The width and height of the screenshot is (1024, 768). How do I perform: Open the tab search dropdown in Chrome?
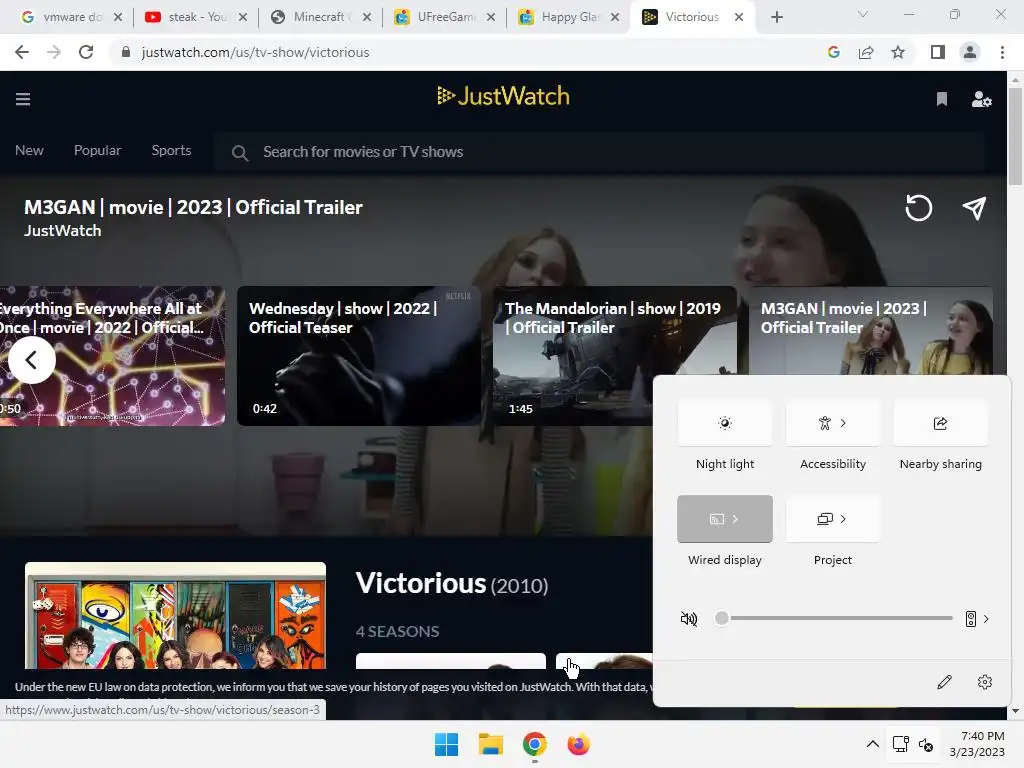click(x=863, y=14)
